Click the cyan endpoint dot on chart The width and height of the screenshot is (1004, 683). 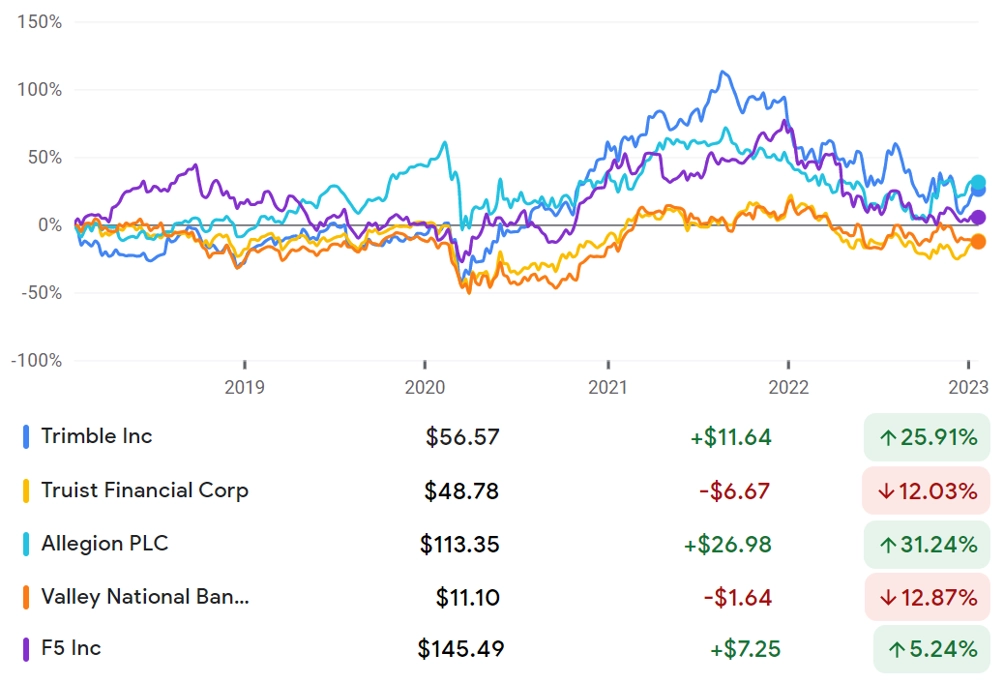(978, 183)
